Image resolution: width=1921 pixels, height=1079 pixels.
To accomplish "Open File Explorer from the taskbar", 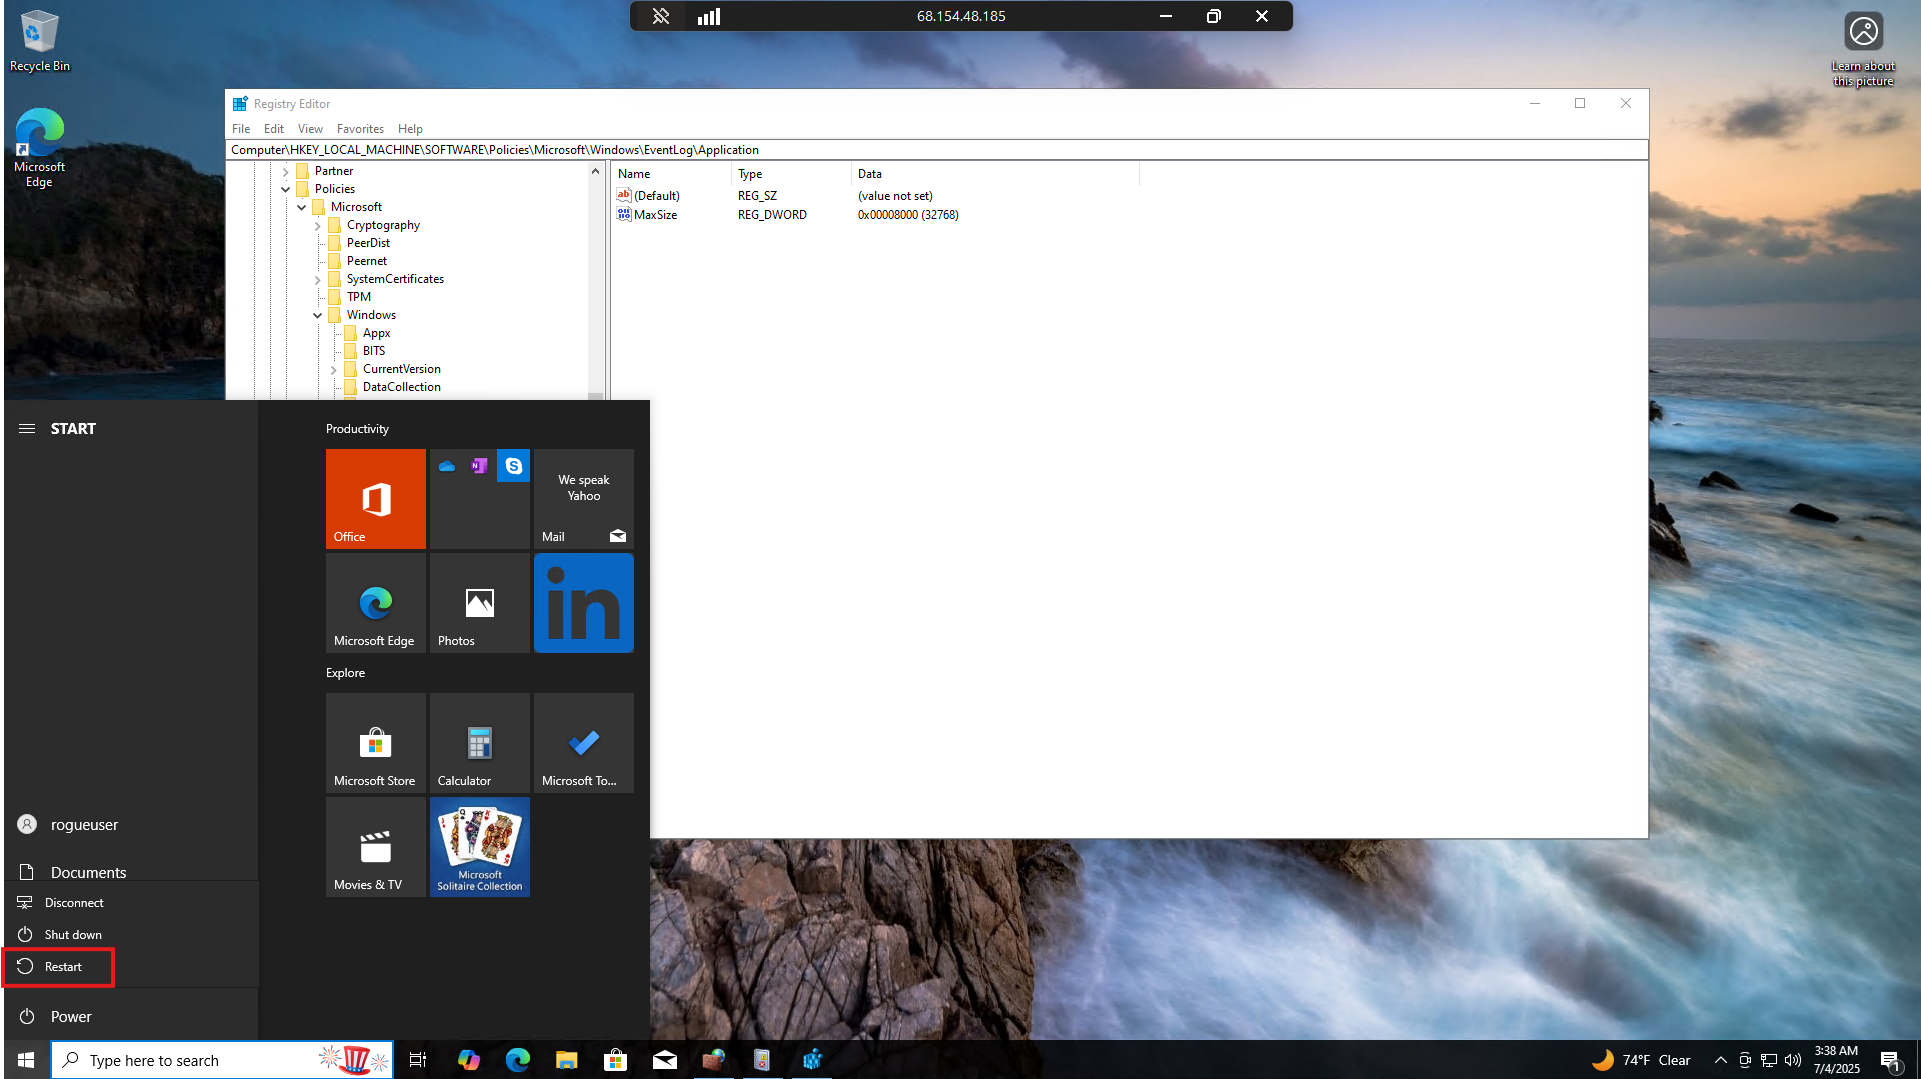I will click(566, 1060).
